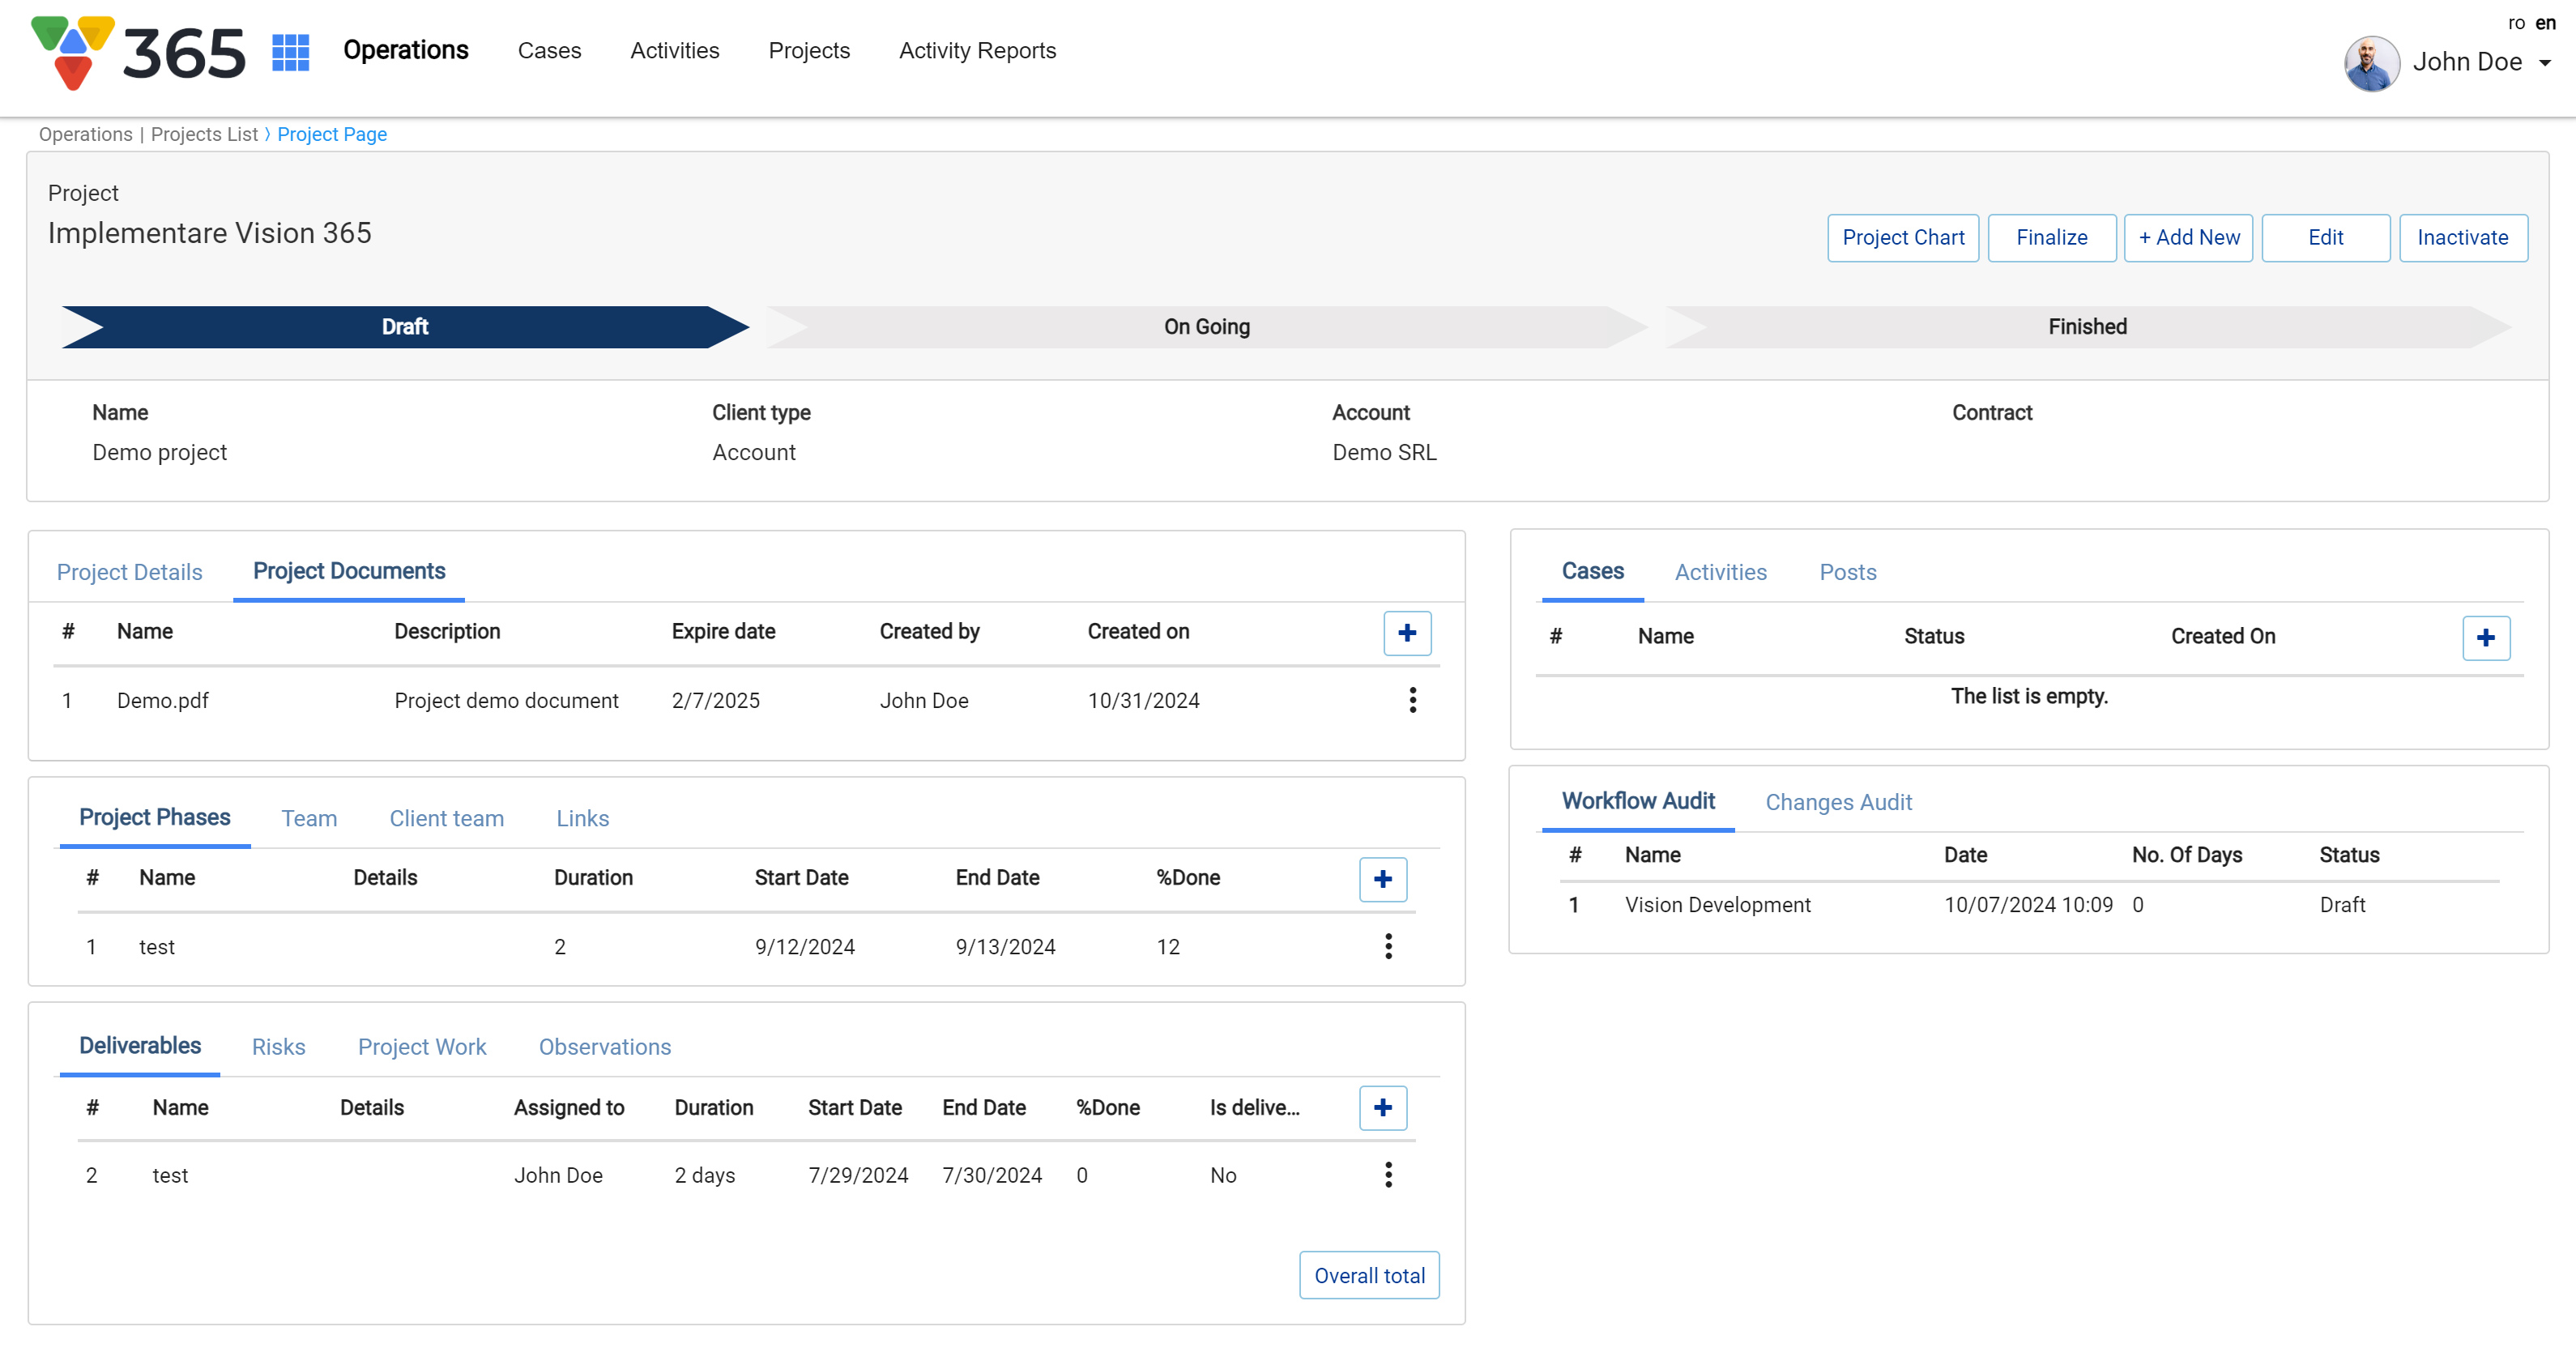This screenshot has height=1348, width=2576.
Task: Open the test deliverable row kebab menu
Action: point(1388,1175)
